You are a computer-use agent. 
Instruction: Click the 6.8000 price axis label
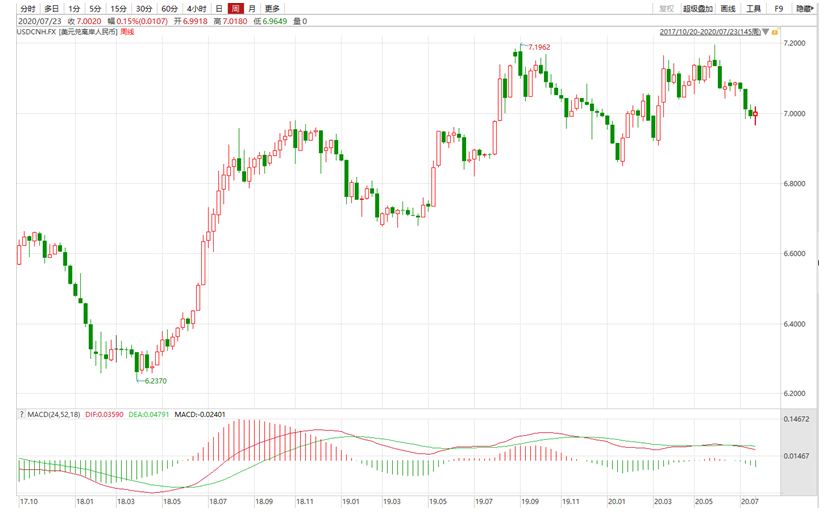794,183
